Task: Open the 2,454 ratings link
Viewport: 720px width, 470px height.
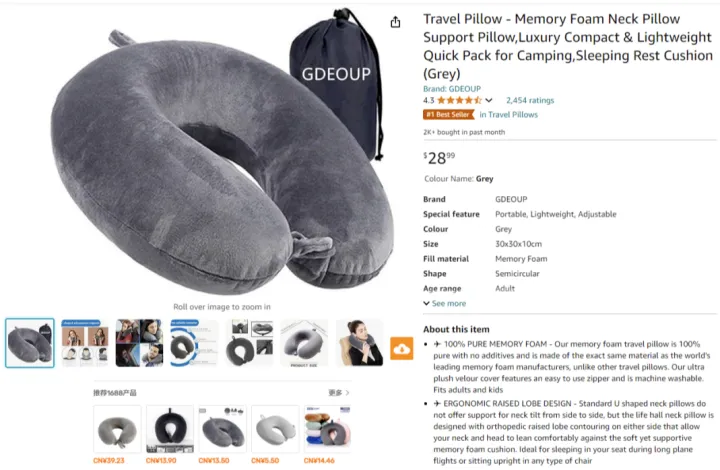Action: click(x=530, y=100)
